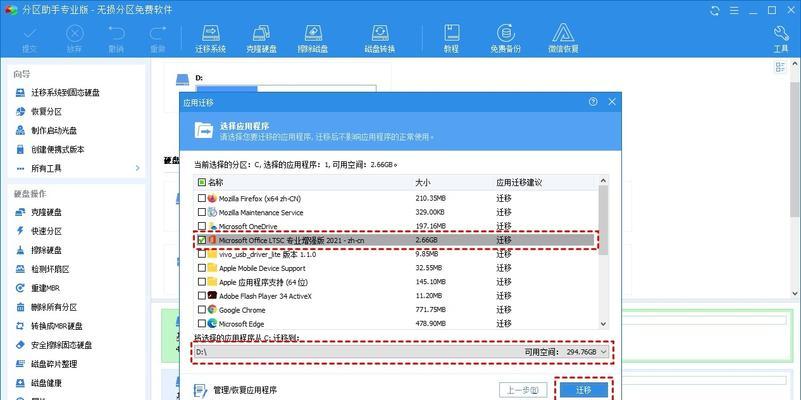This screenshot has width=801, height=400.
Task: Select the Mozilla Firefox 210.35MB size cell
Action: (x=431, y=198)
